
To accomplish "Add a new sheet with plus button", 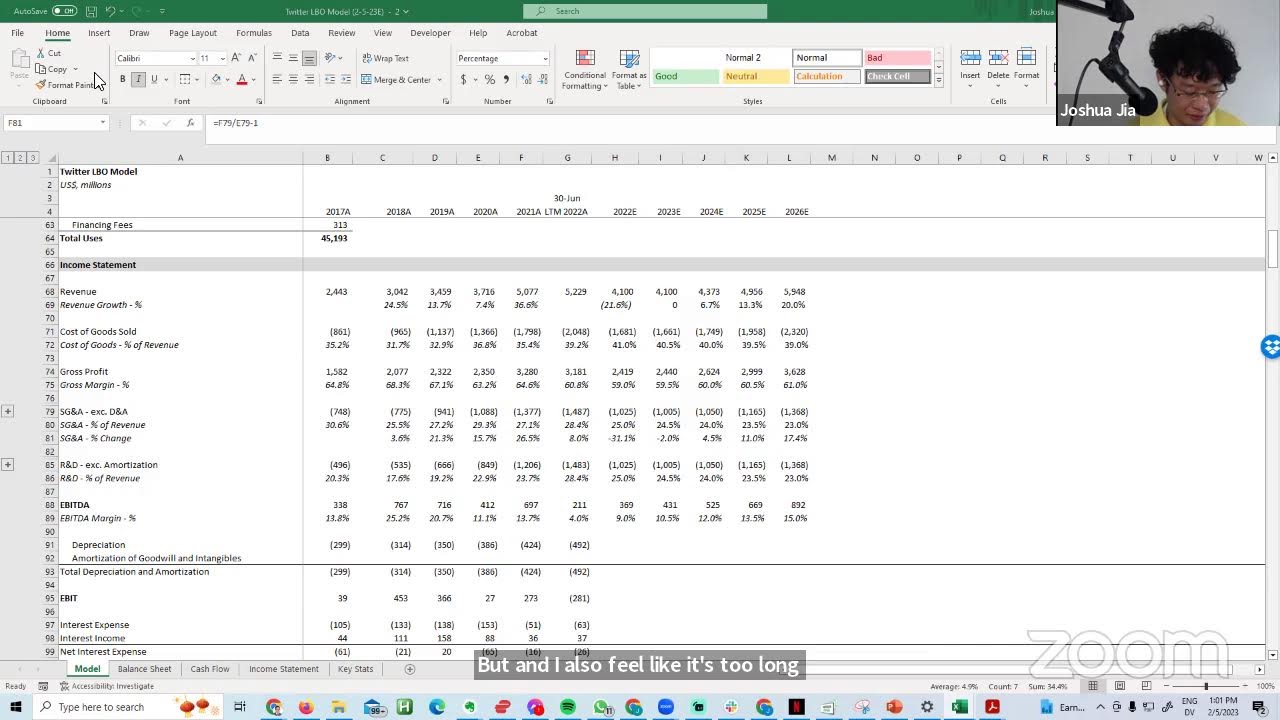I will click(409, 669).
